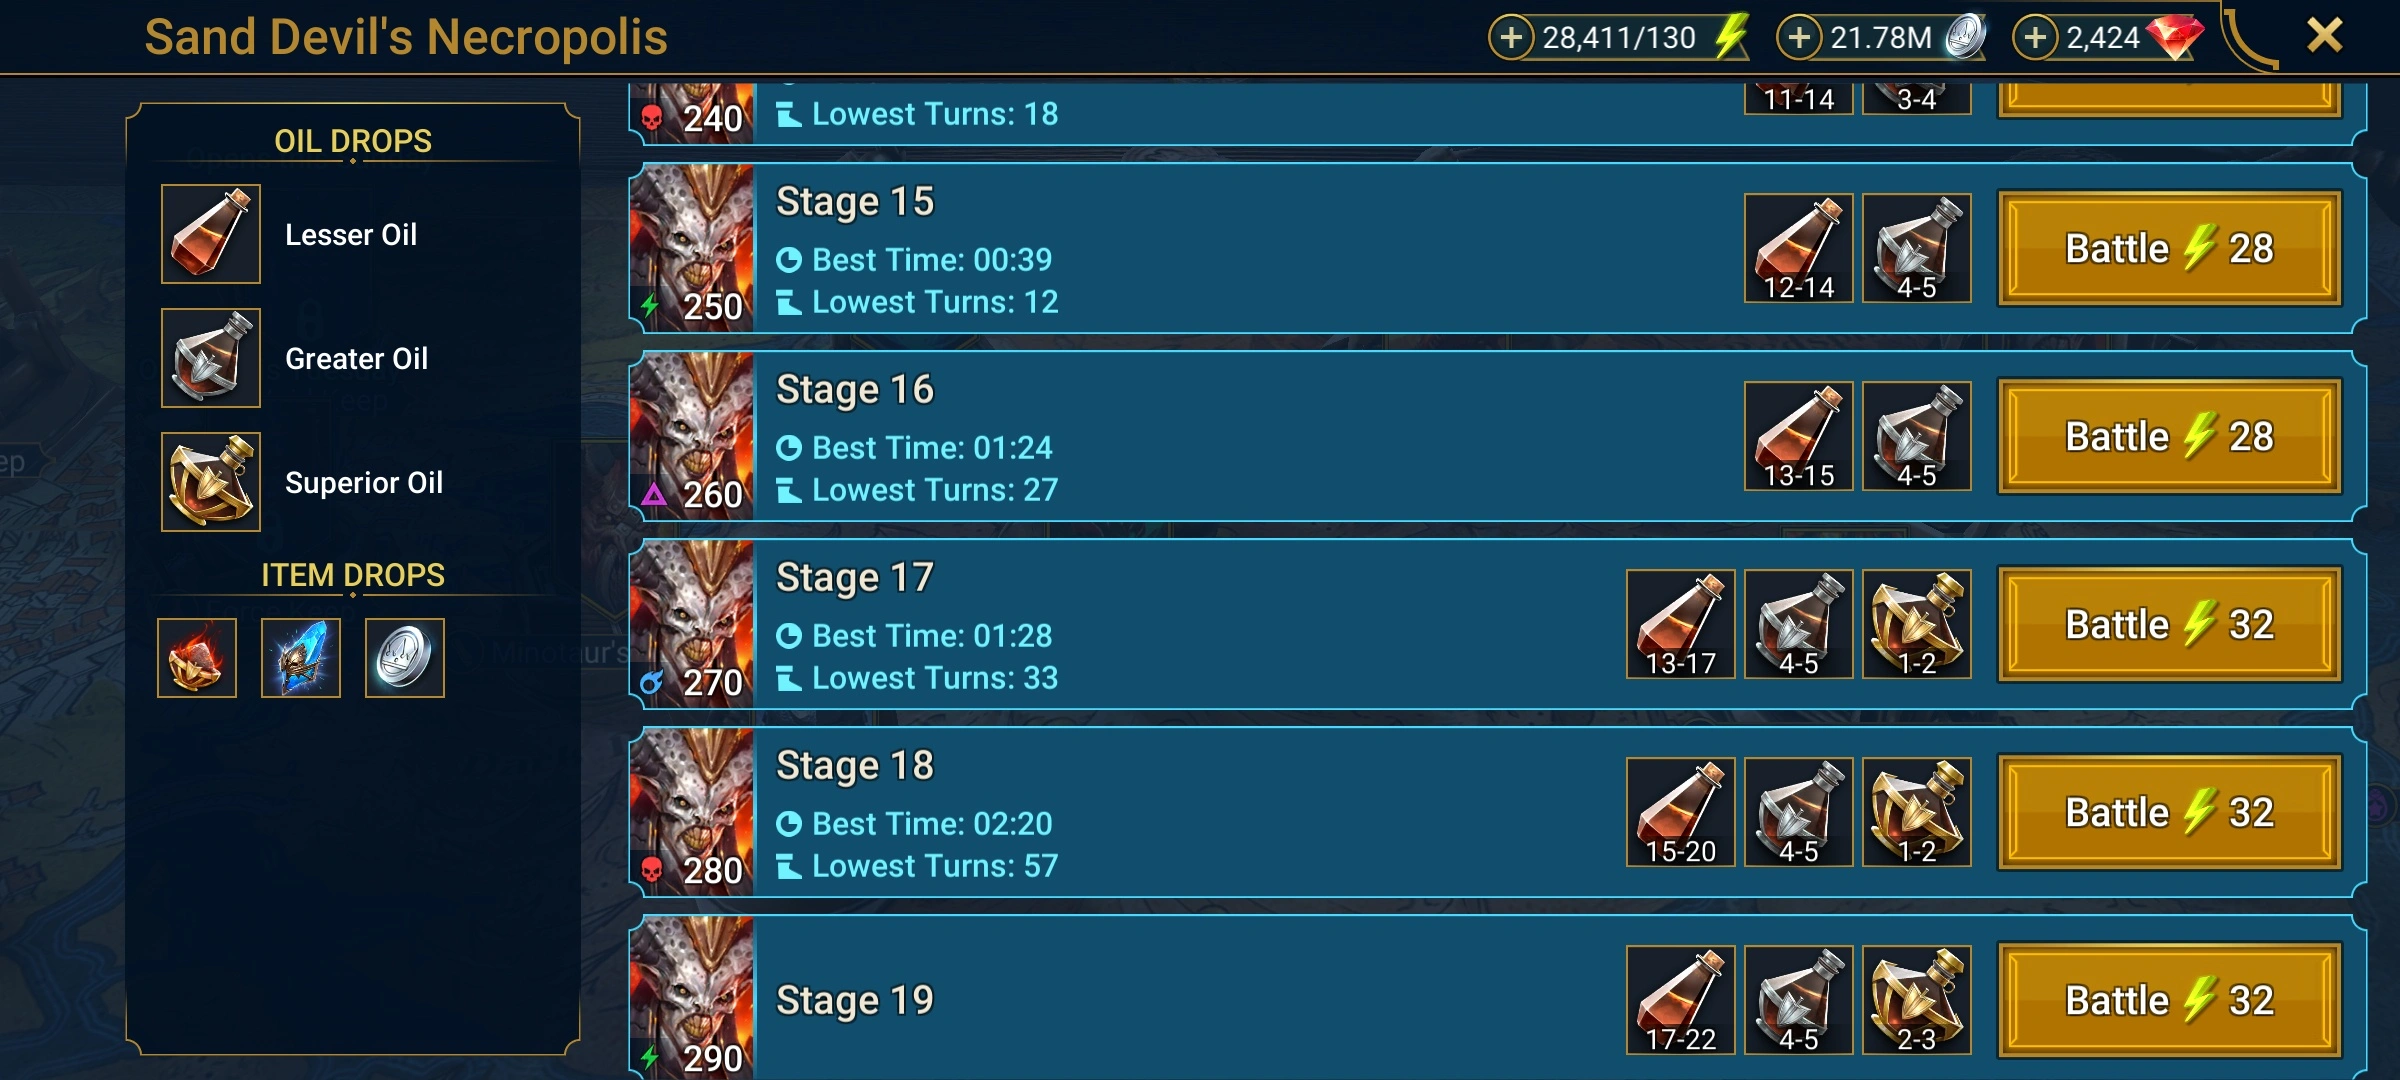Start Stage 19 Battle for 32 energy

[x=2170, y=1000]
